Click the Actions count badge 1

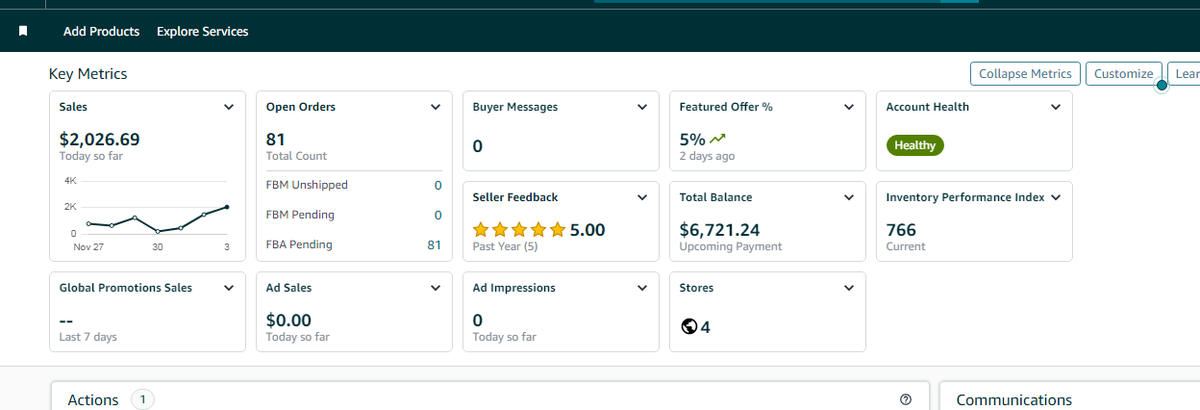[x=142, y=400]
